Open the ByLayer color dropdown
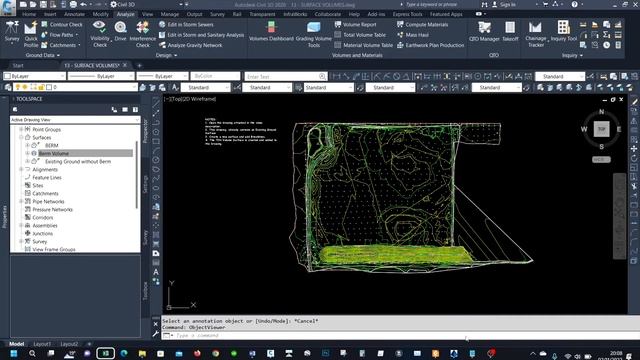This screenshot has width=640, height=360. coord(34,76)
